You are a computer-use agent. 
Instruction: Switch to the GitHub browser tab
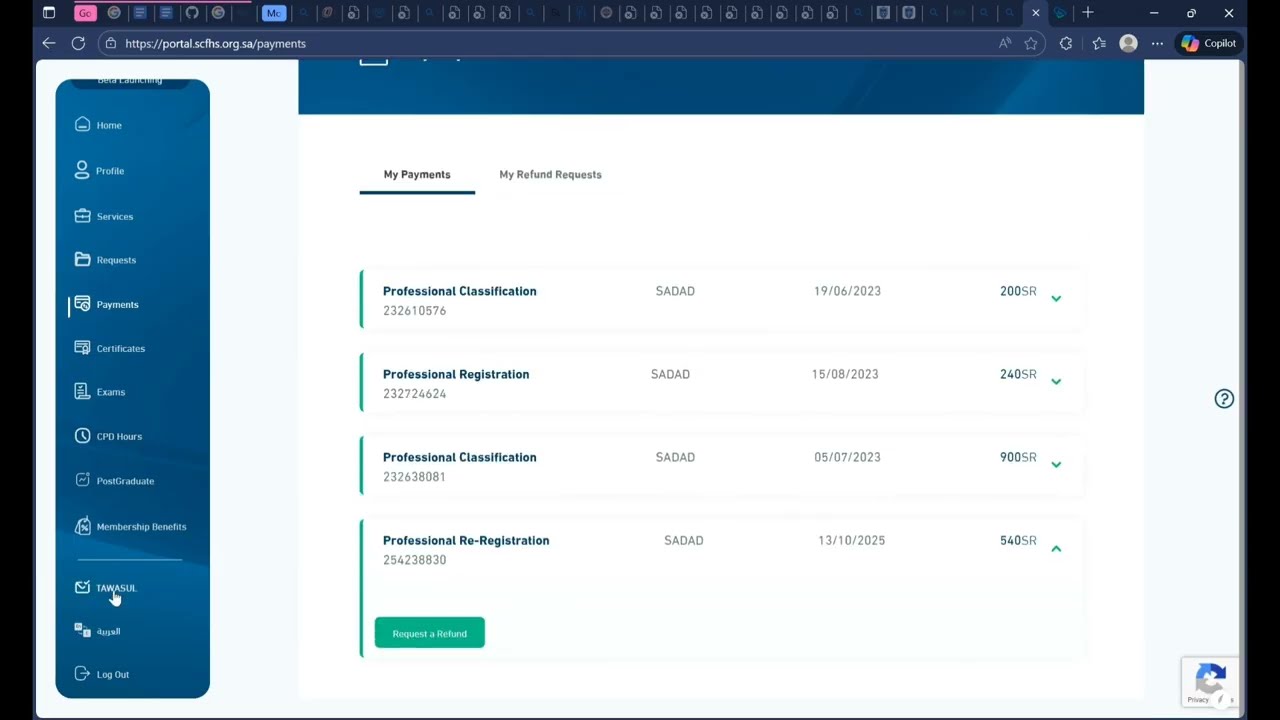[x=192, y=13]
